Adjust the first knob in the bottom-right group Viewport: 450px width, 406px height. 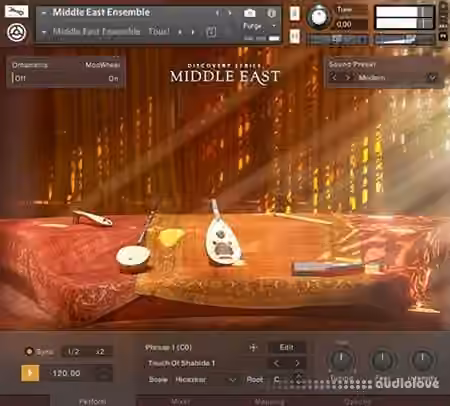341,360
